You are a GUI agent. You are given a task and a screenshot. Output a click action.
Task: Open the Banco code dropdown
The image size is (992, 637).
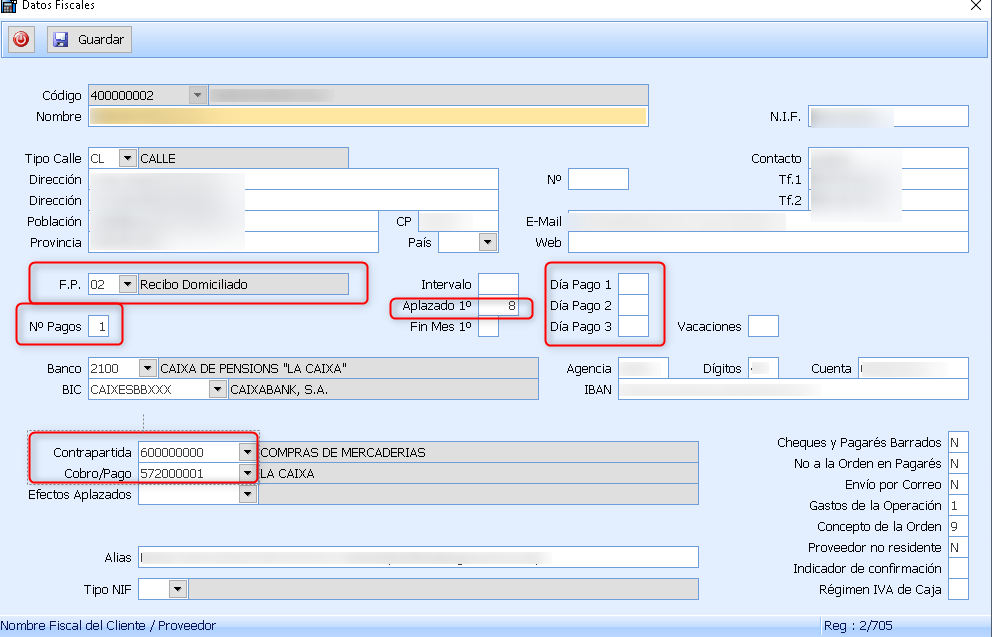coord(148,368)
